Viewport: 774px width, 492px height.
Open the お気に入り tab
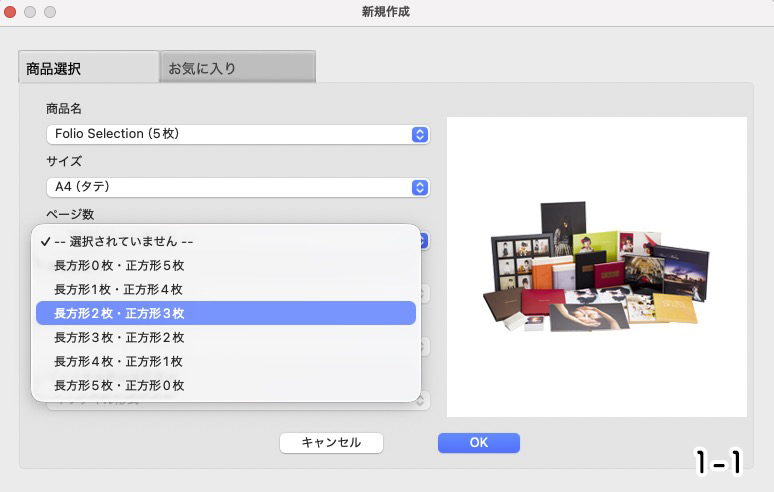pyautogui.click(x=237, y=68)
